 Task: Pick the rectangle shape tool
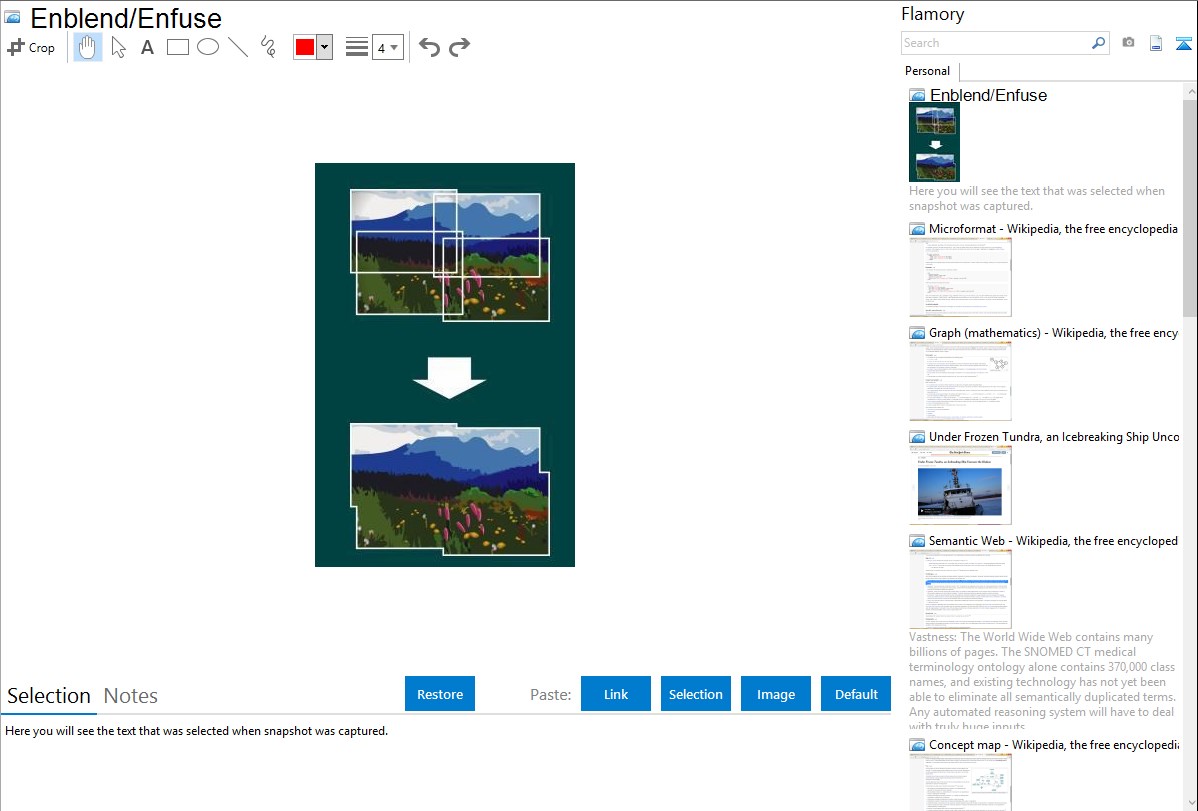(177, 47)
